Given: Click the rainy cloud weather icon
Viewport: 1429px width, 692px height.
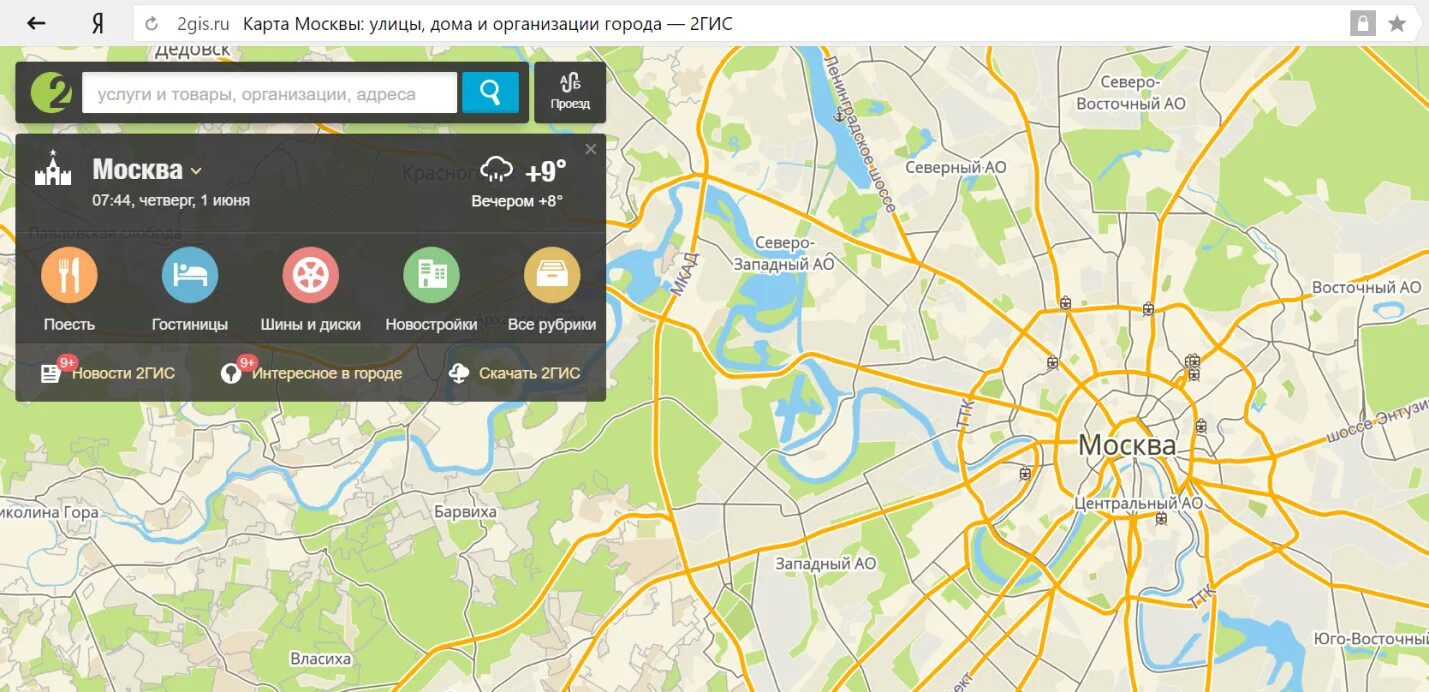Looking at the screenshot, I should coord(496,170).
